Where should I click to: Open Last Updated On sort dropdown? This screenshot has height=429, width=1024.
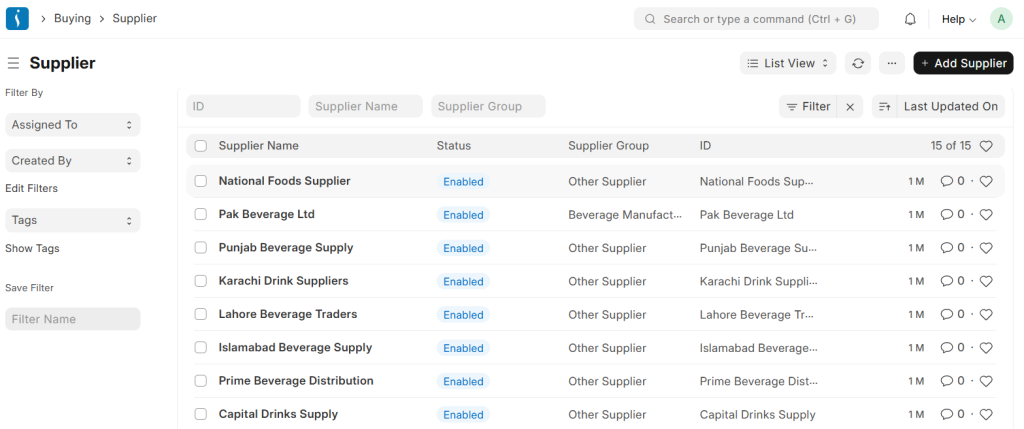(x=950, y=106)
